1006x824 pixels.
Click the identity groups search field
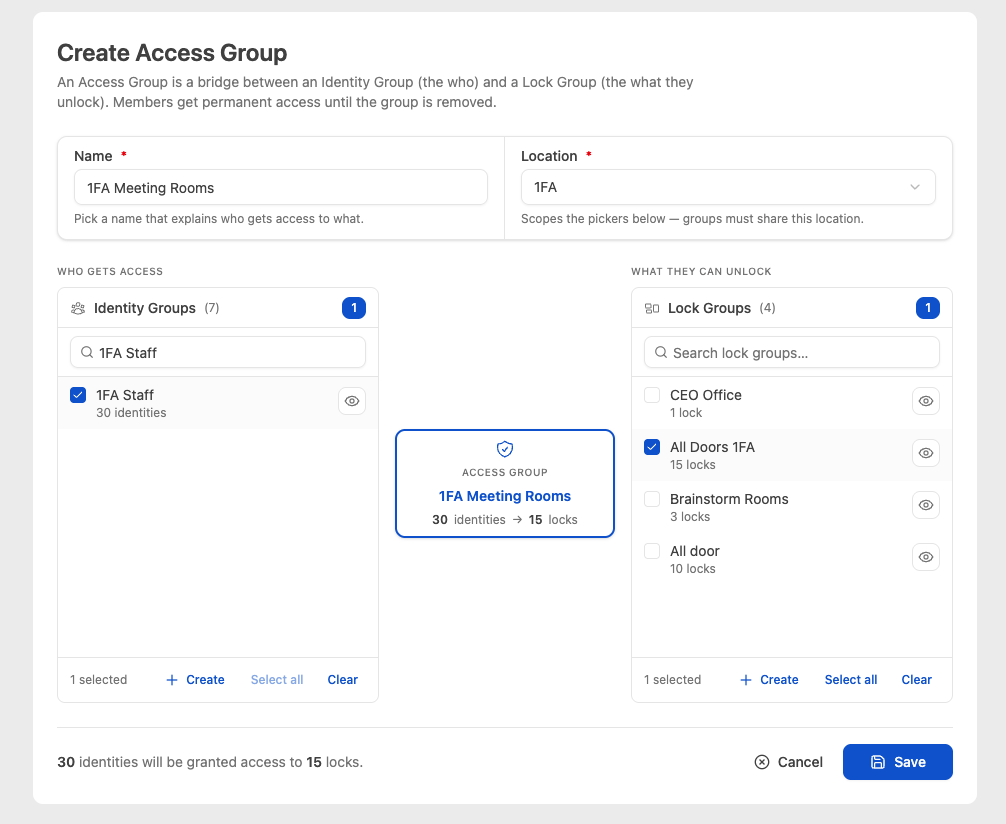(218, 352)
